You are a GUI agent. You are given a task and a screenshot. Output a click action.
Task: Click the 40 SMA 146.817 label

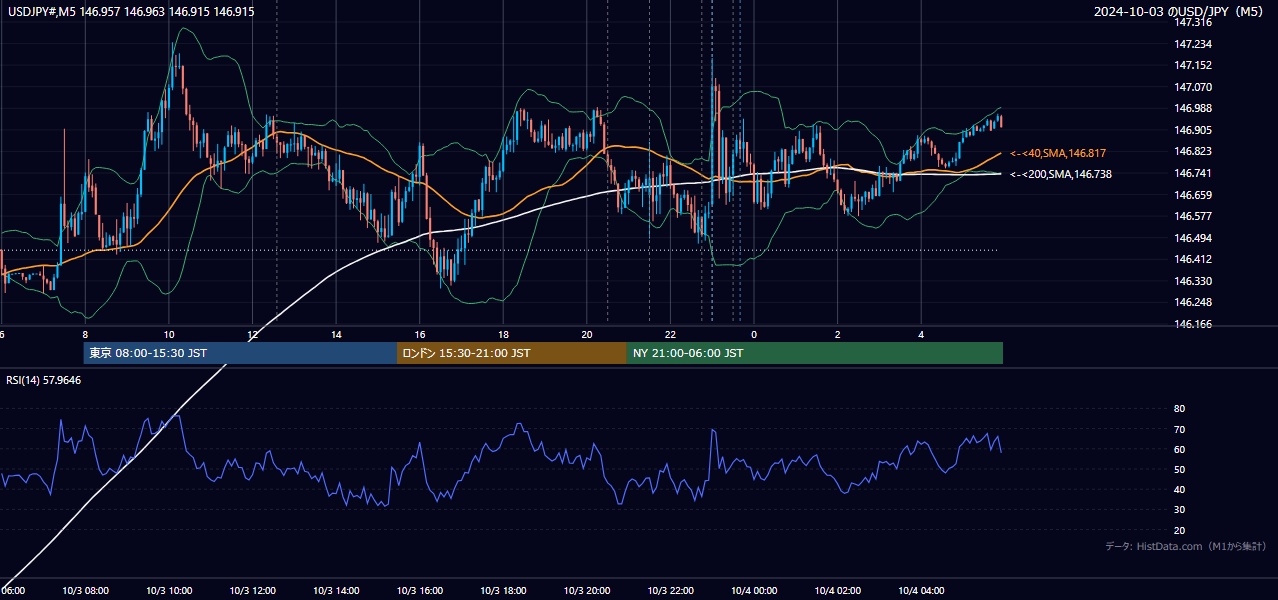[1058, 153]
